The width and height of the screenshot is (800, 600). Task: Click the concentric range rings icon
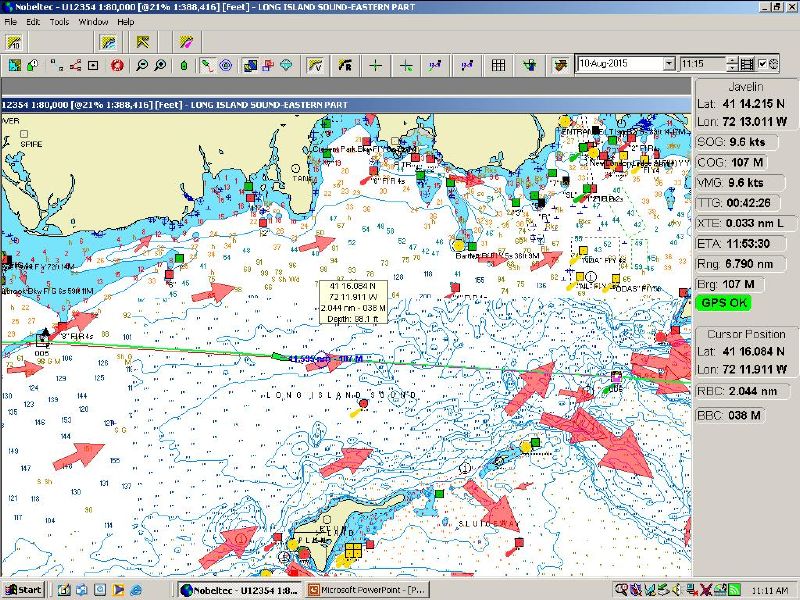point(226,65)
